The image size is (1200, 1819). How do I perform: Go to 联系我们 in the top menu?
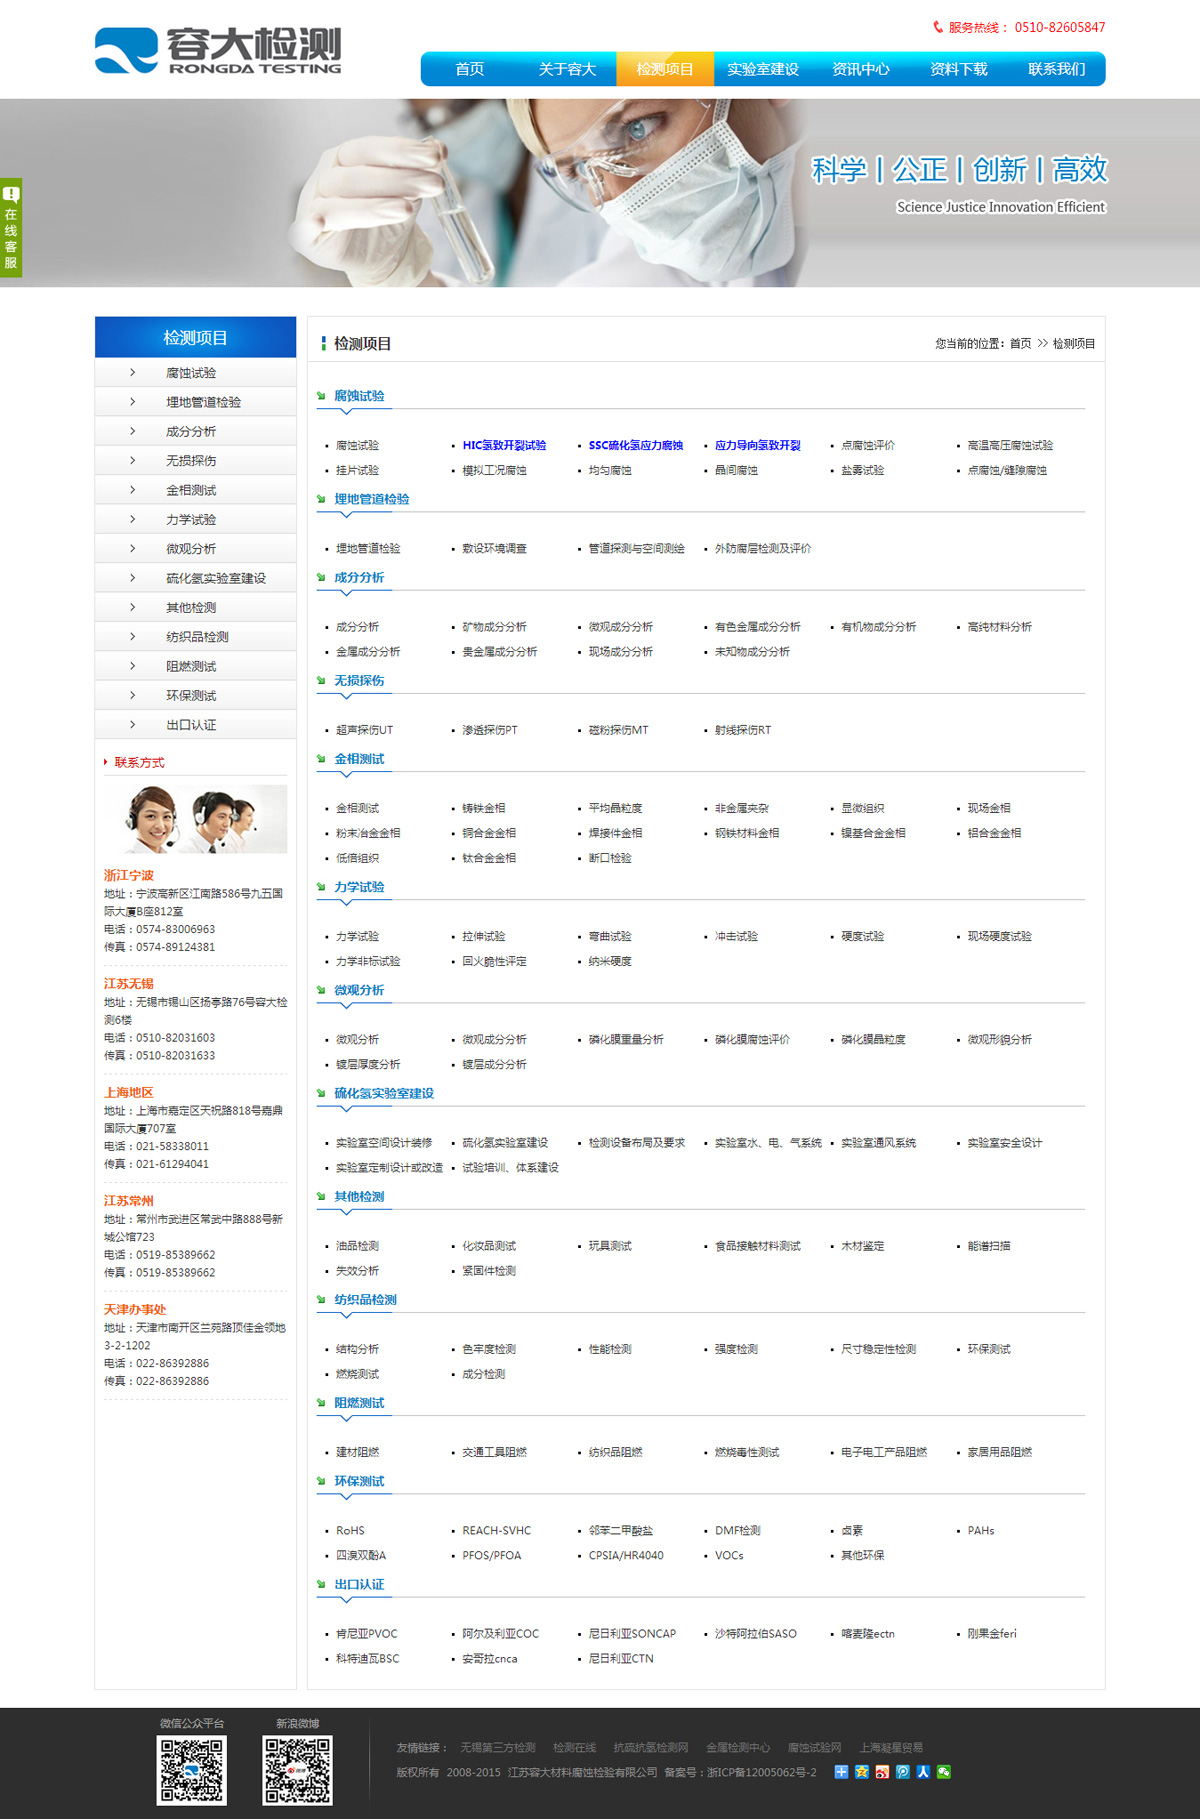[x=1056, y=69]
